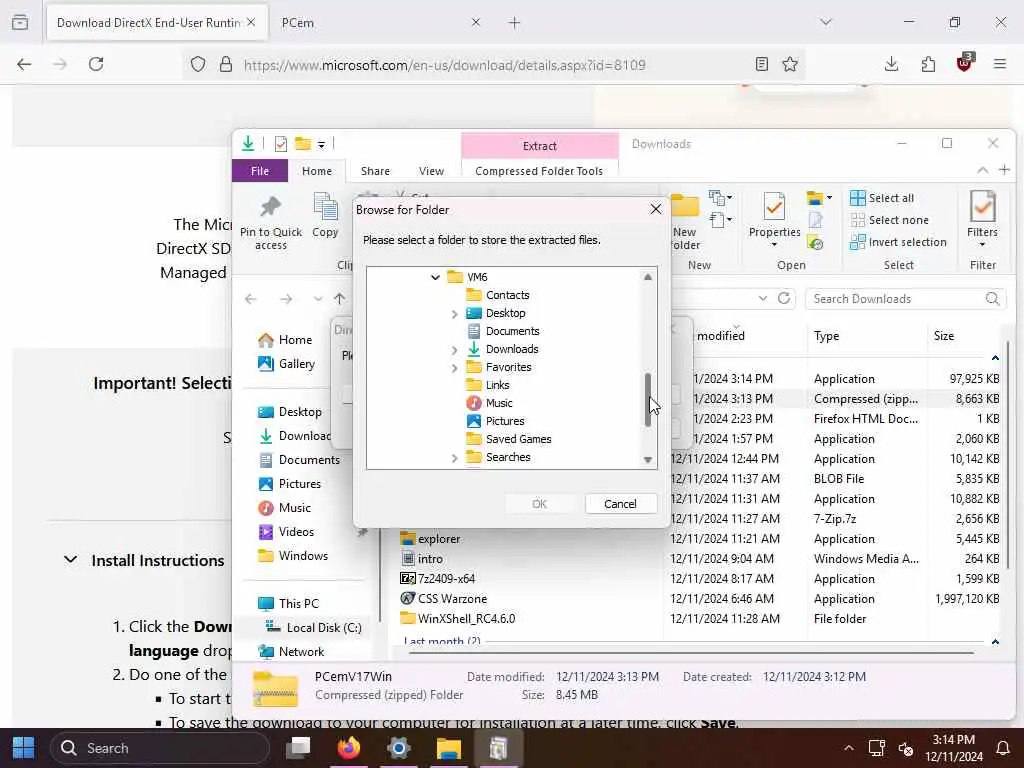Expand Searches node in folder tree
1024x768 pixels.
point(455,458)
